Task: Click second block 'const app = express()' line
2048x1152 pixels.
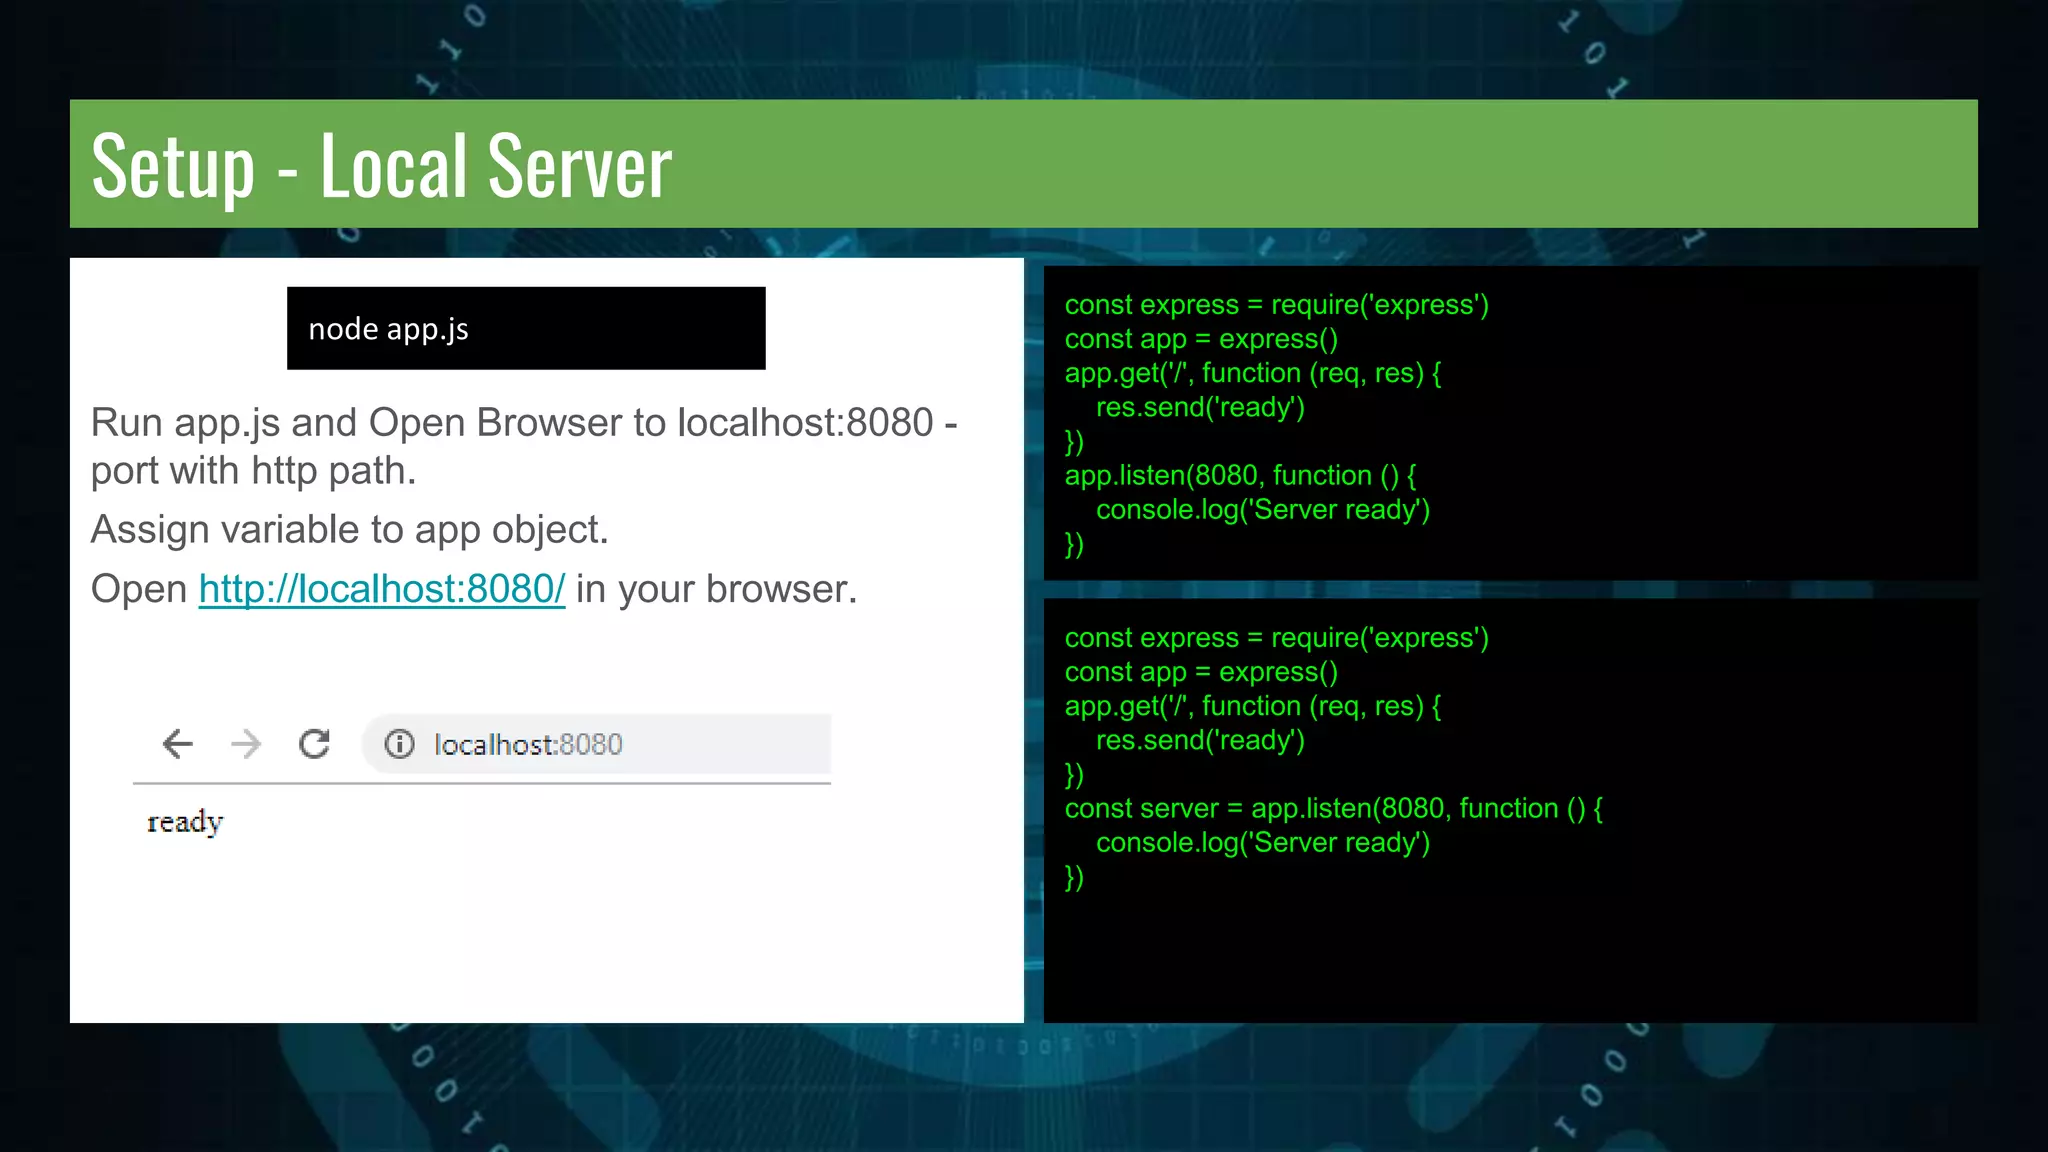Action: pos(1201,672)
